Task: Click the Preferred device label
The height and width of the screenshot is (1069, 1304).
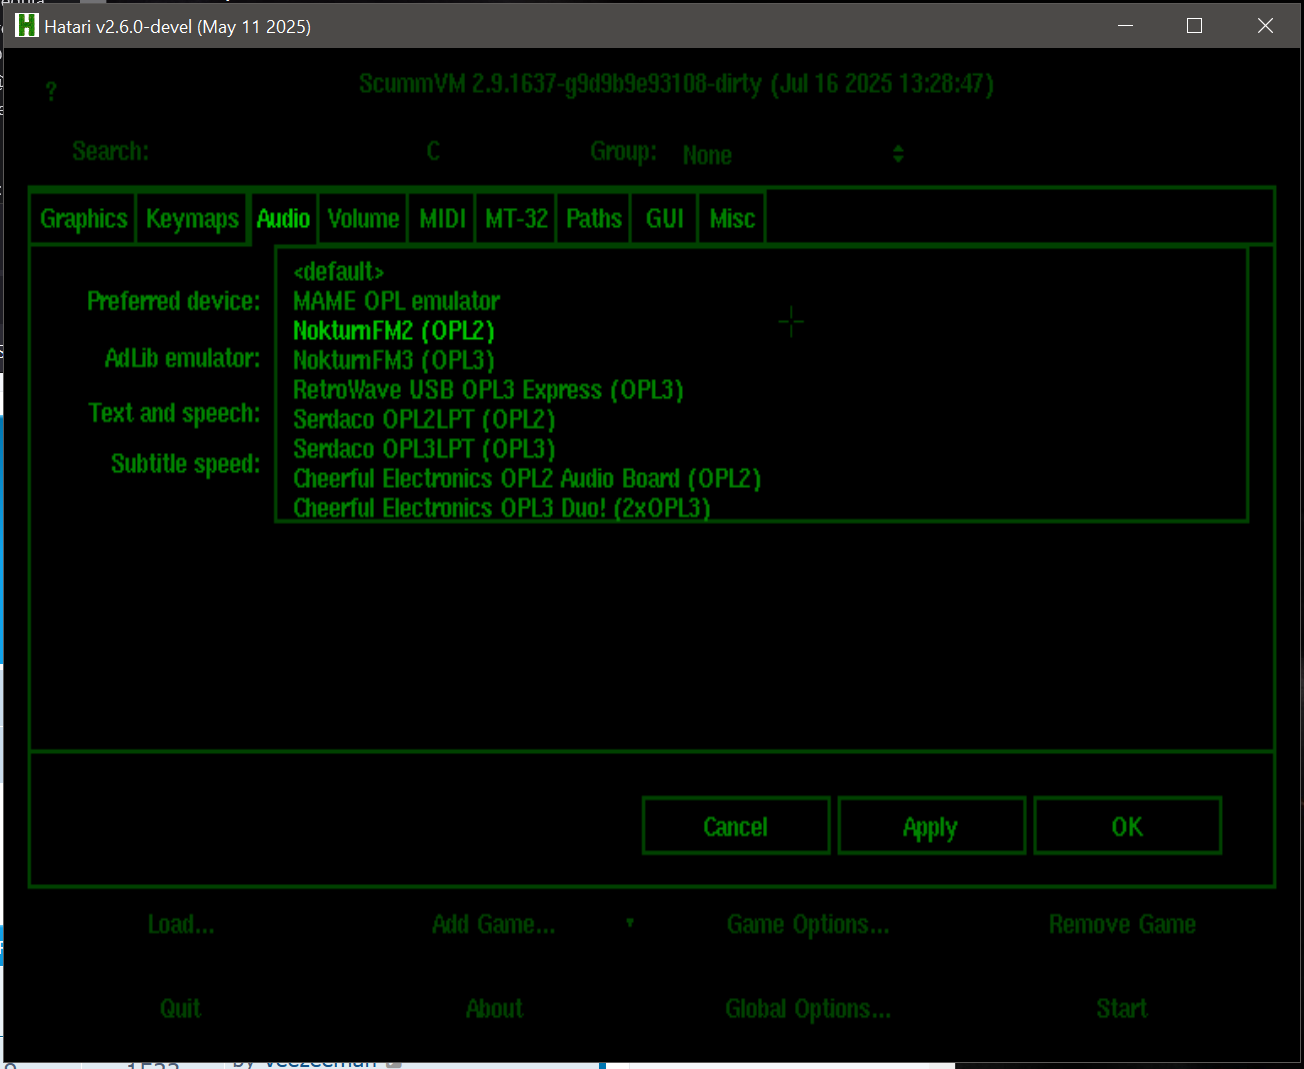Action: pyautogui.click(x=173, y=301)
